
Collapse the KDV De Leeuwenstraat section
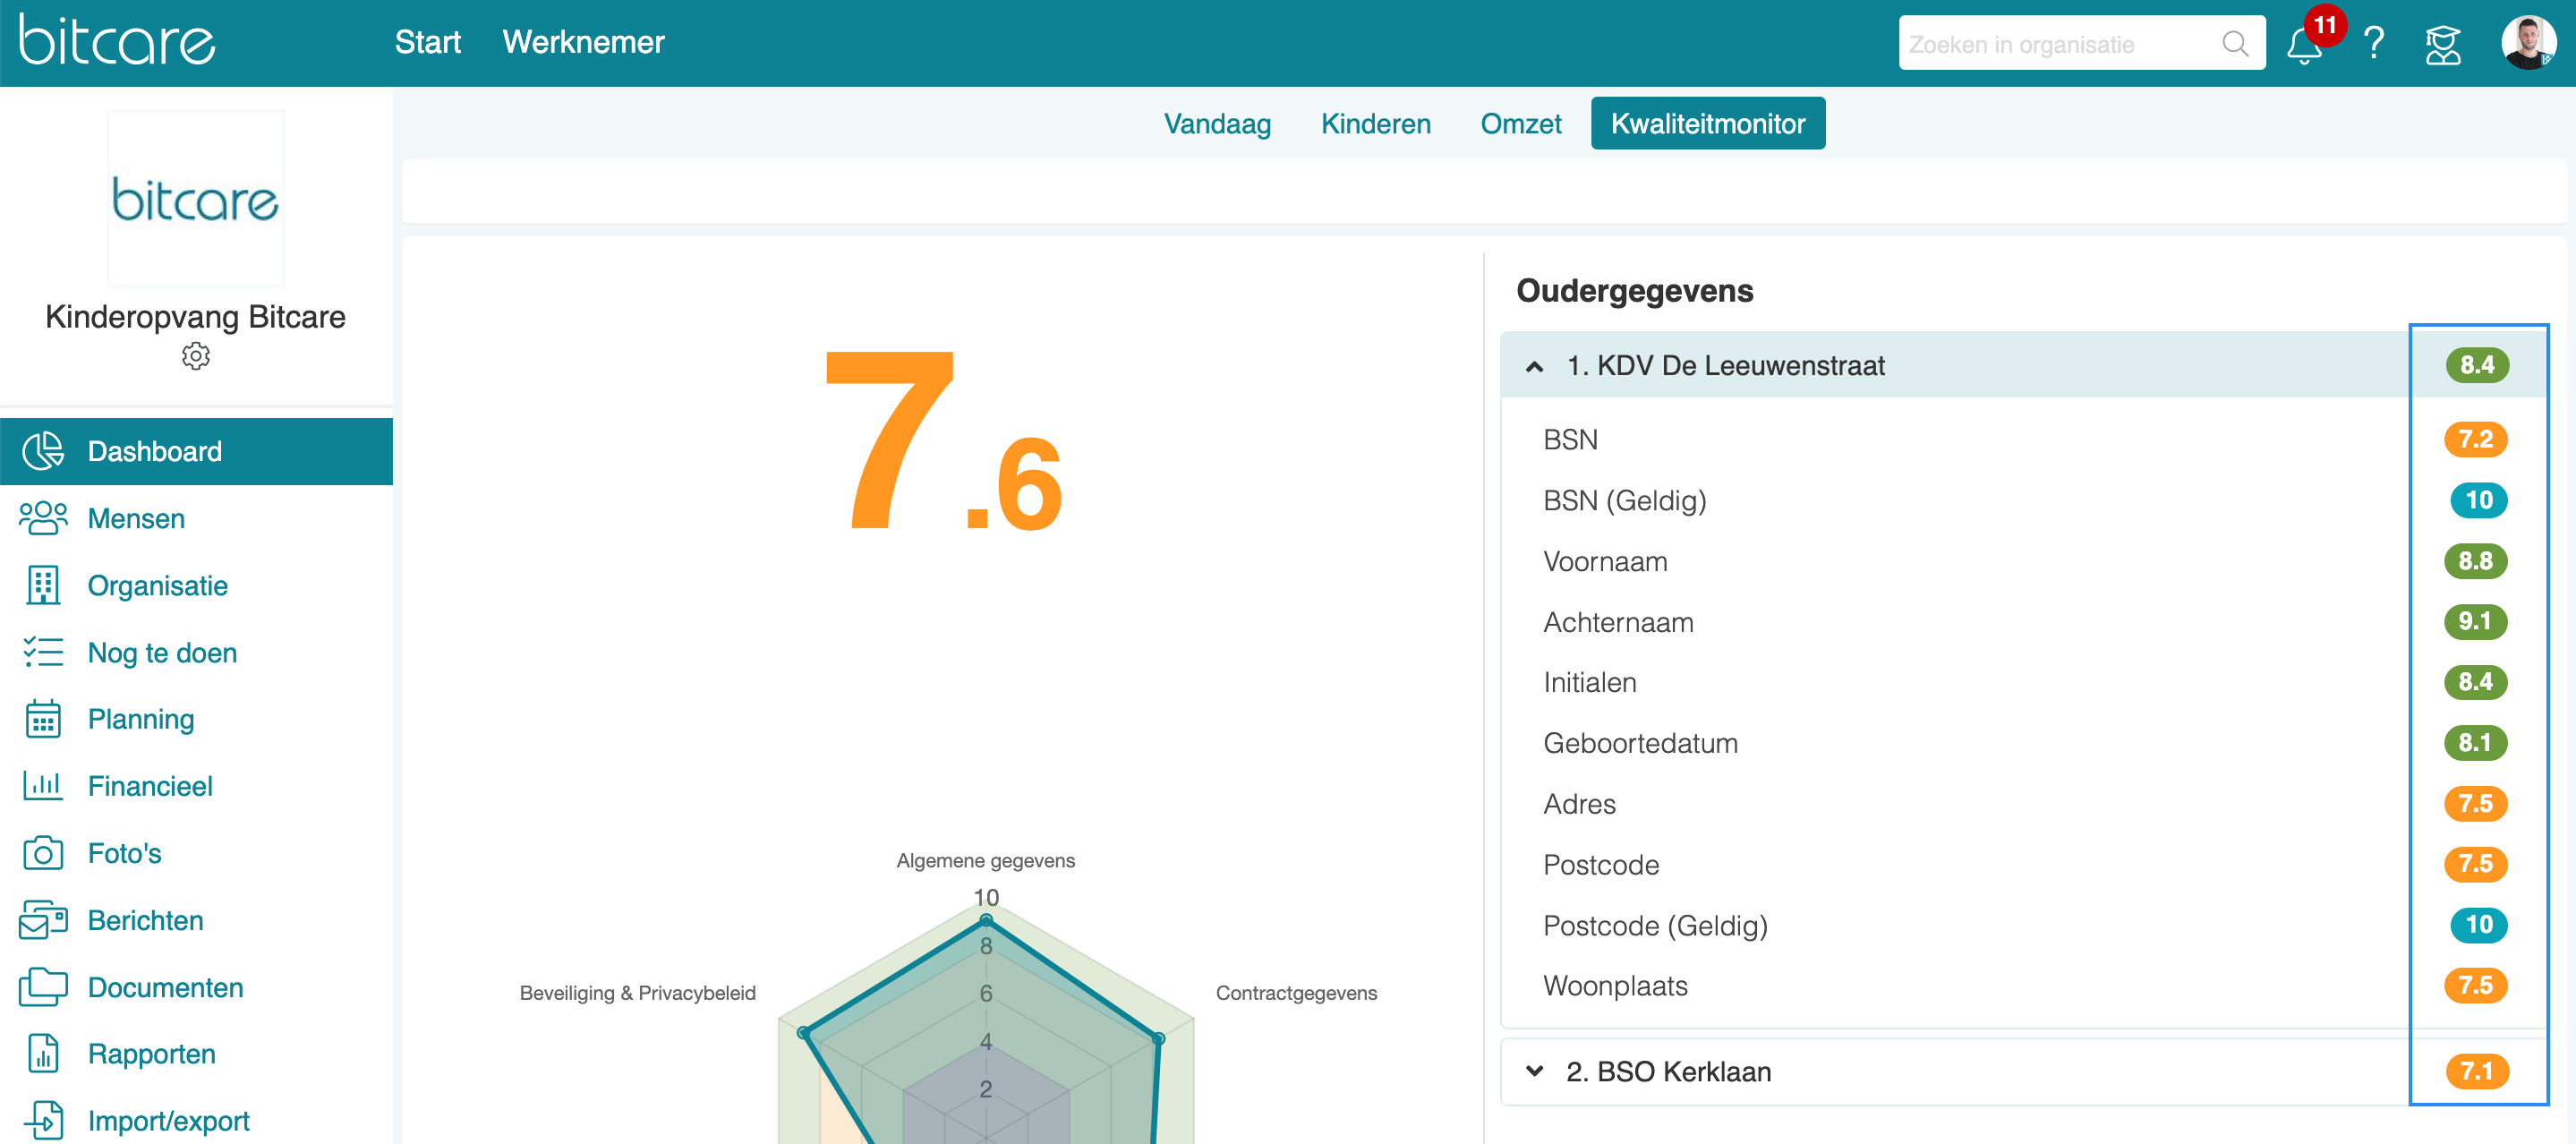[1535, 366]
